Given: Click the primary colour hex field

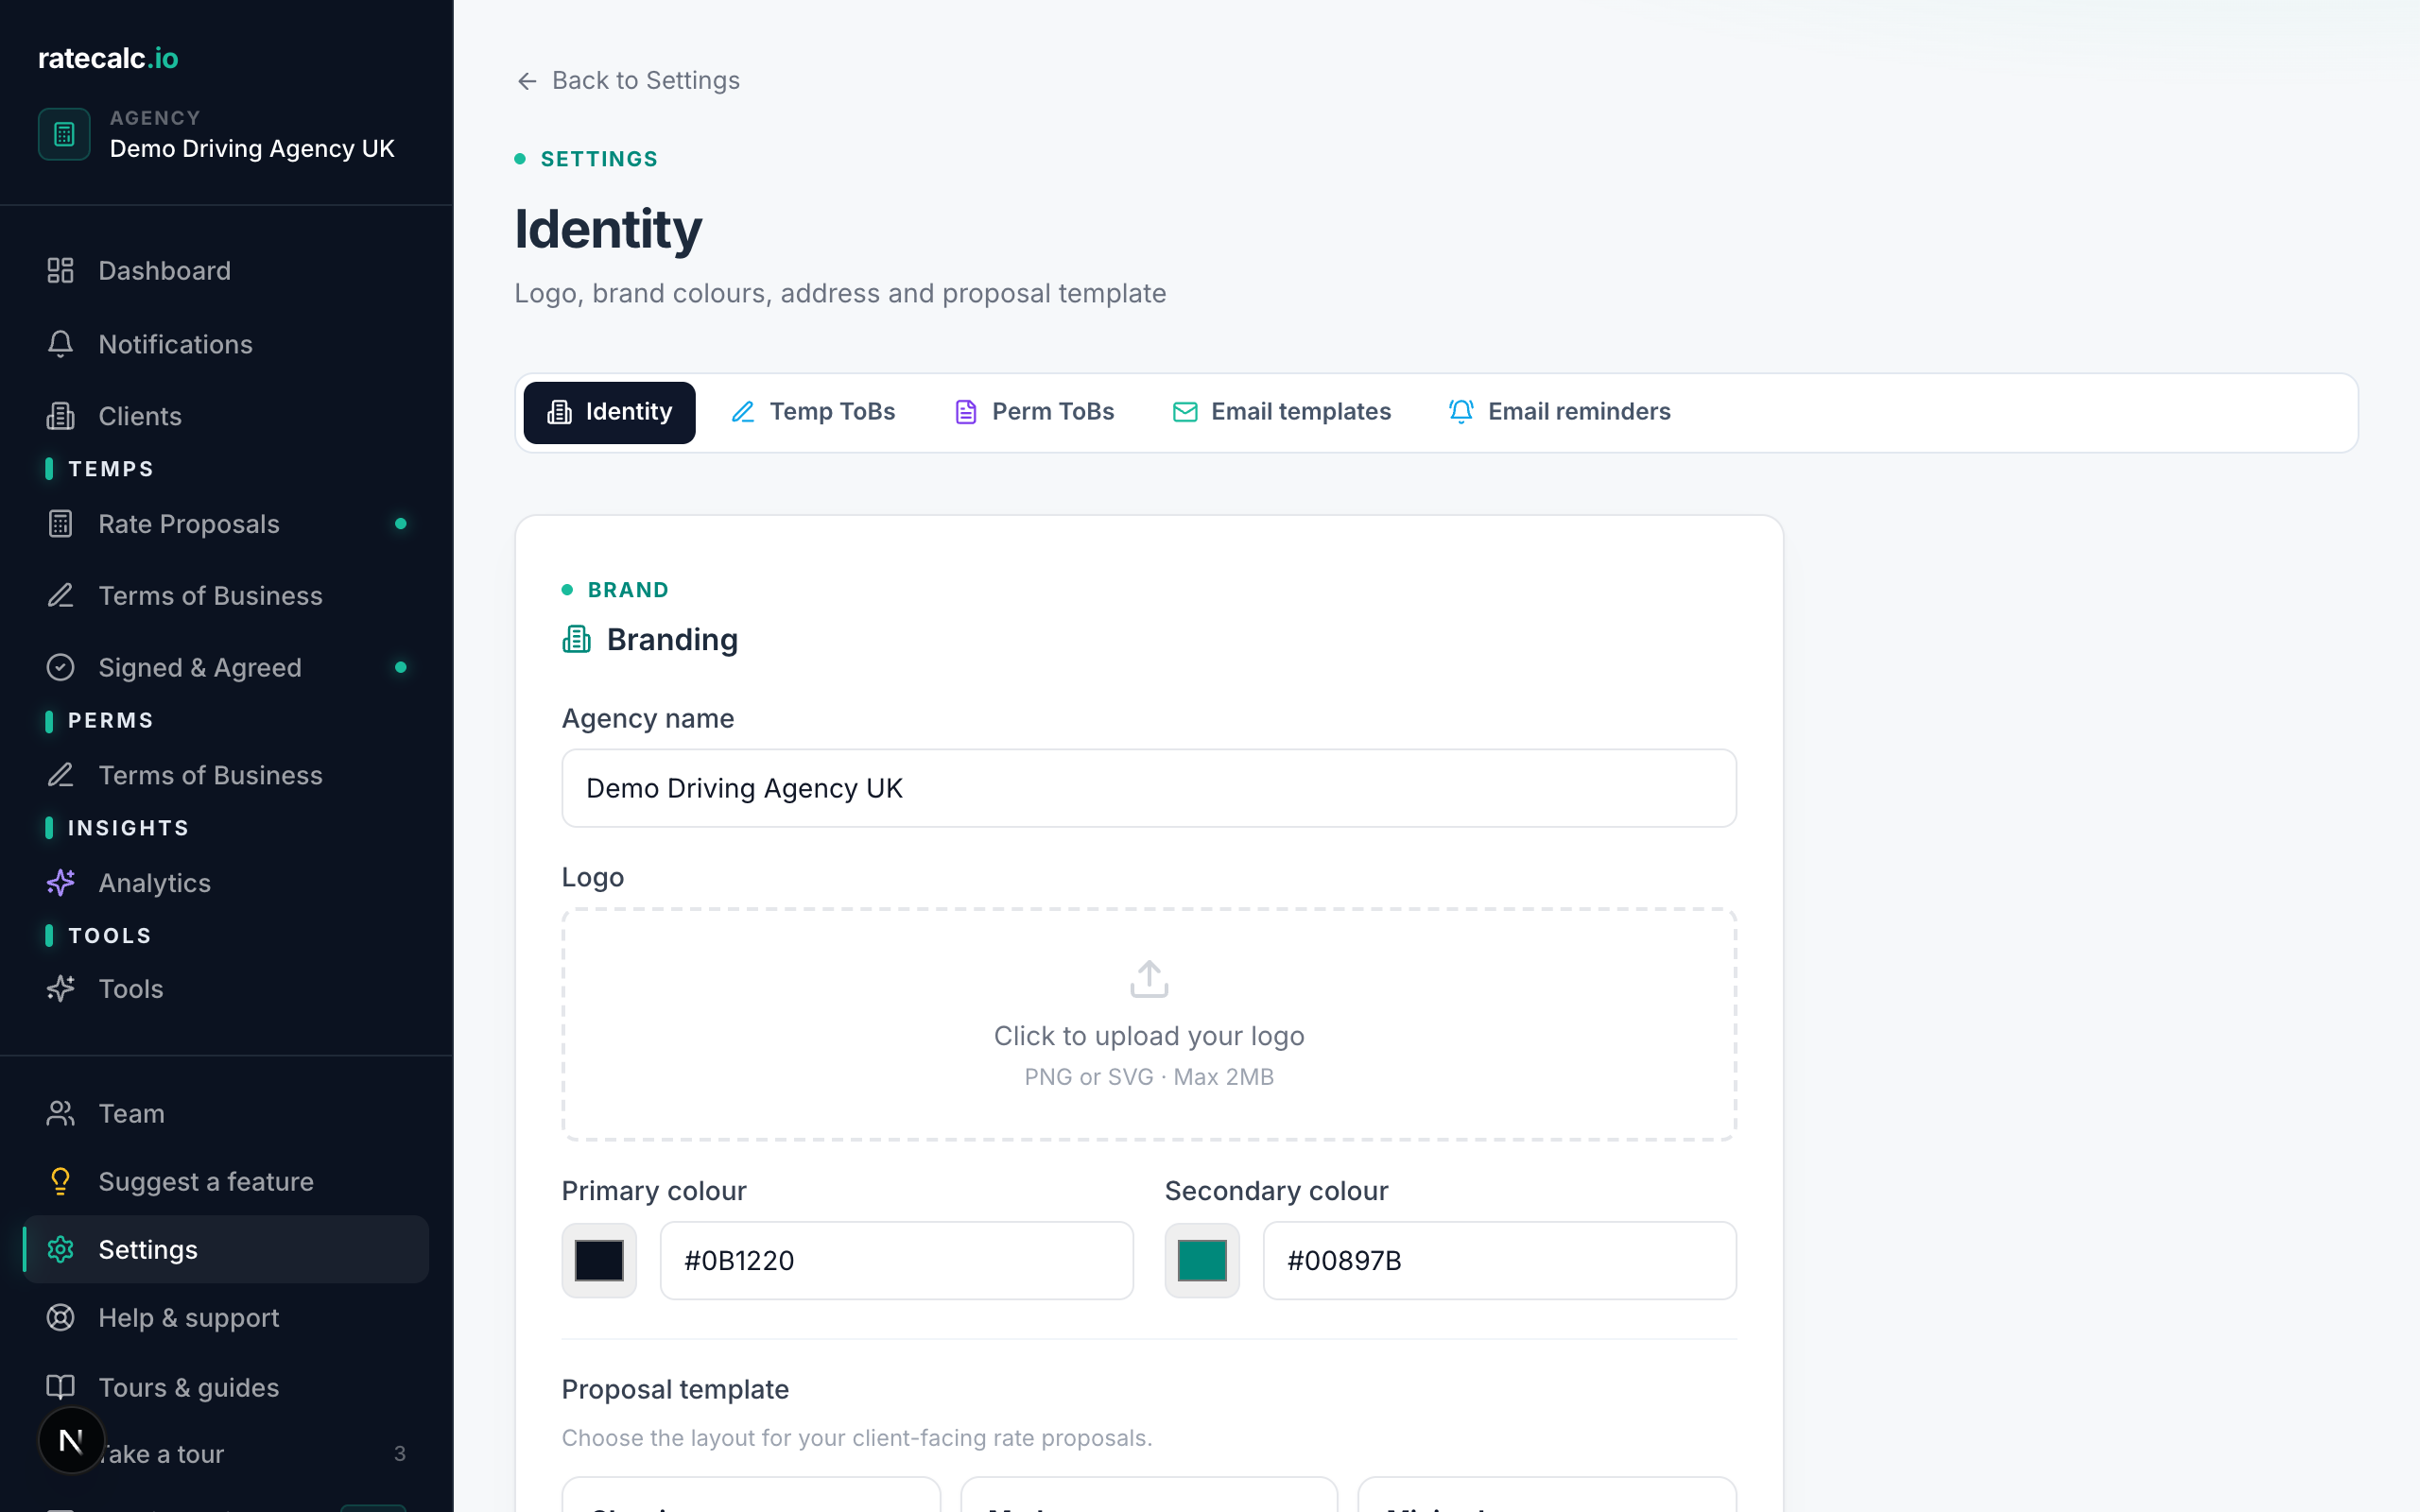Looking at the screenshot, I should 897,1260.
